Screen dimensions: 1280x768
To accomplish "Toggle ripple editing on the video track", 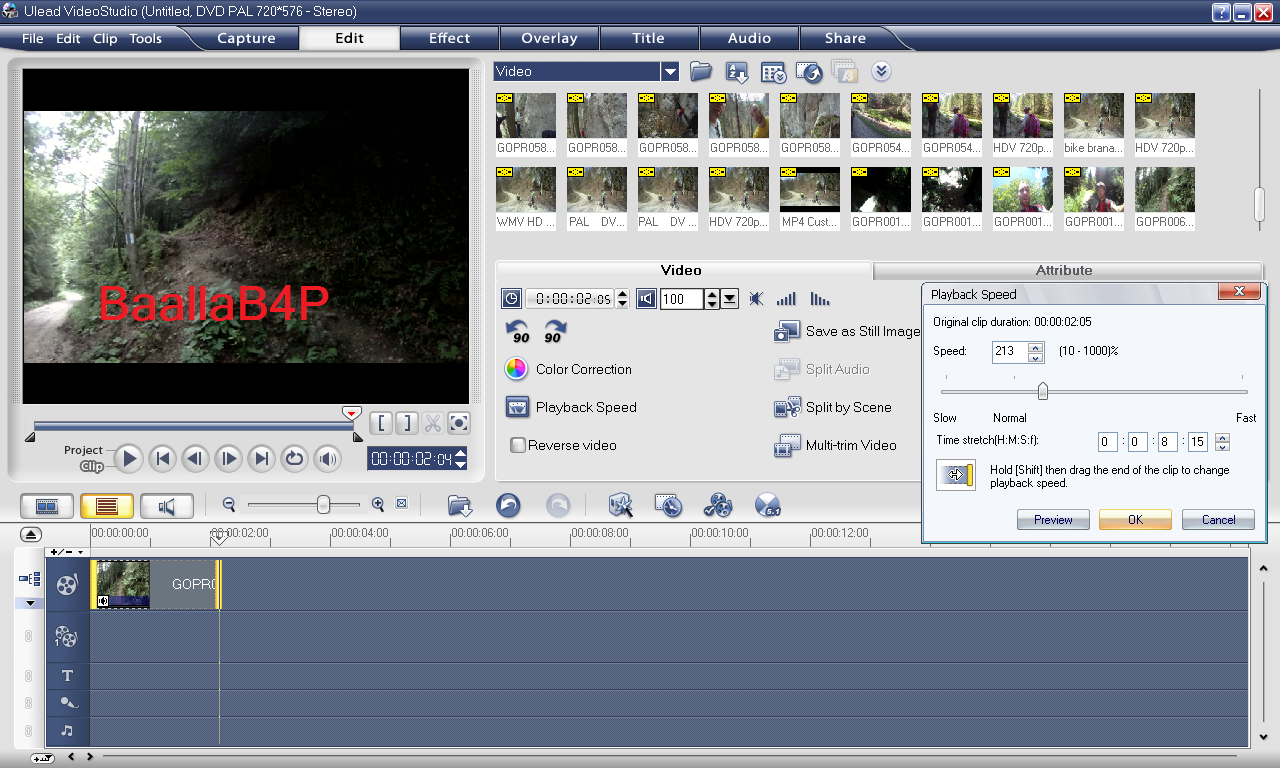I will [x=29, y=579].
